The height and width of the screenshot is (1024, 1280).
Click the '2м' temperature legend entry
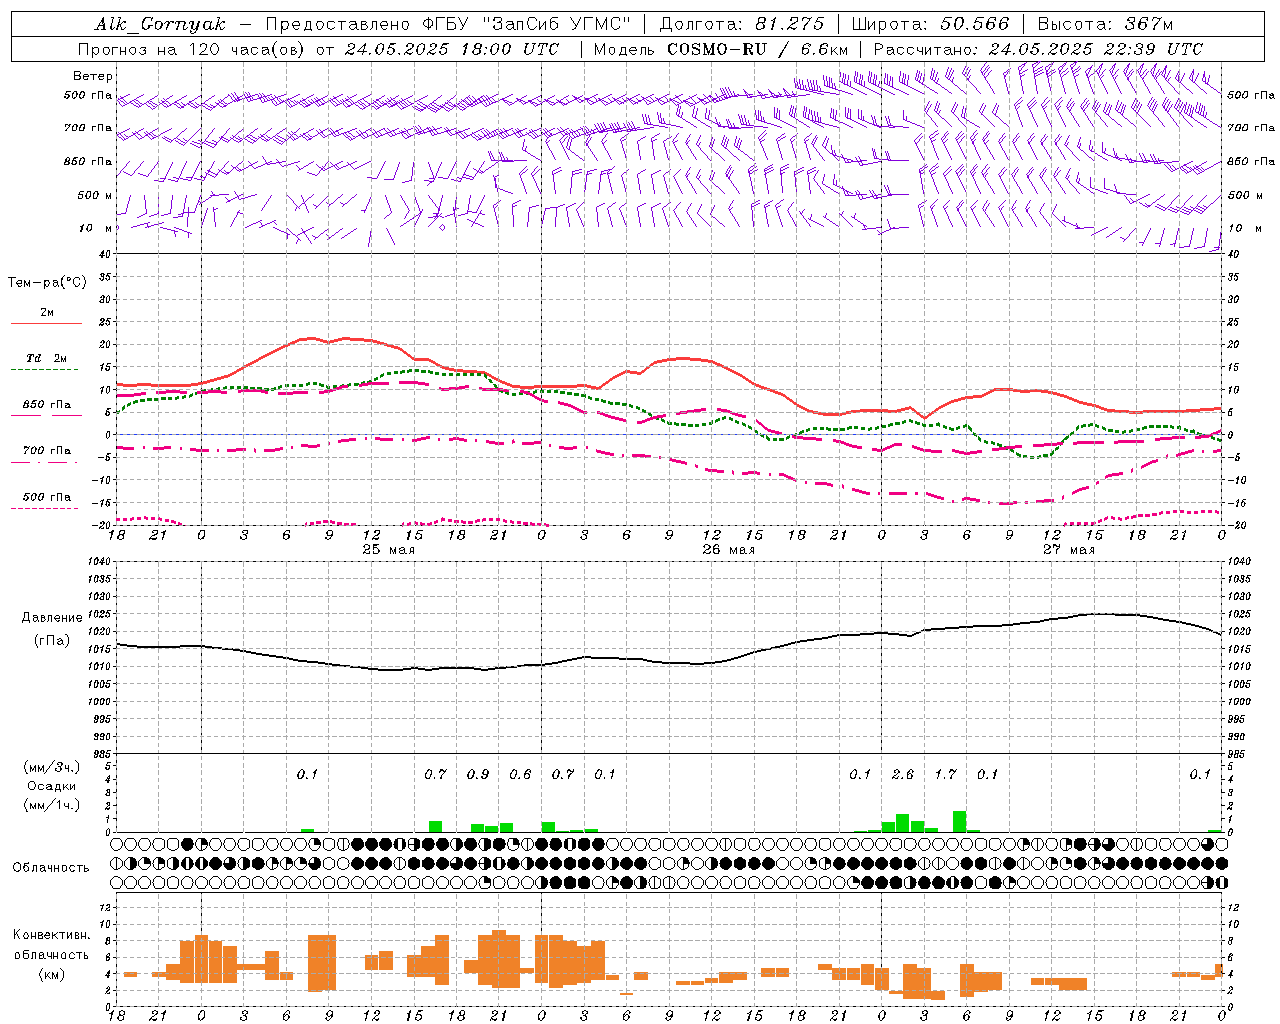[x=47, y=312]
